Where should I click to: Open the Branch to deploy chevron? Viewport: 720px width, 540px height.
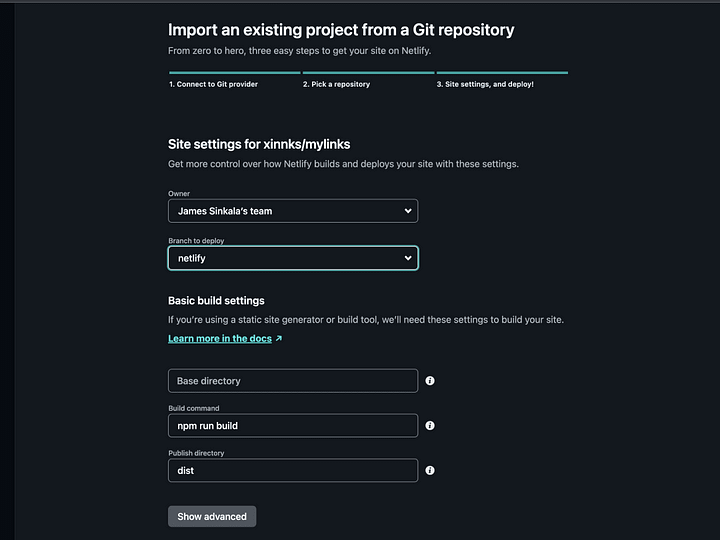[x=408, y=258]
